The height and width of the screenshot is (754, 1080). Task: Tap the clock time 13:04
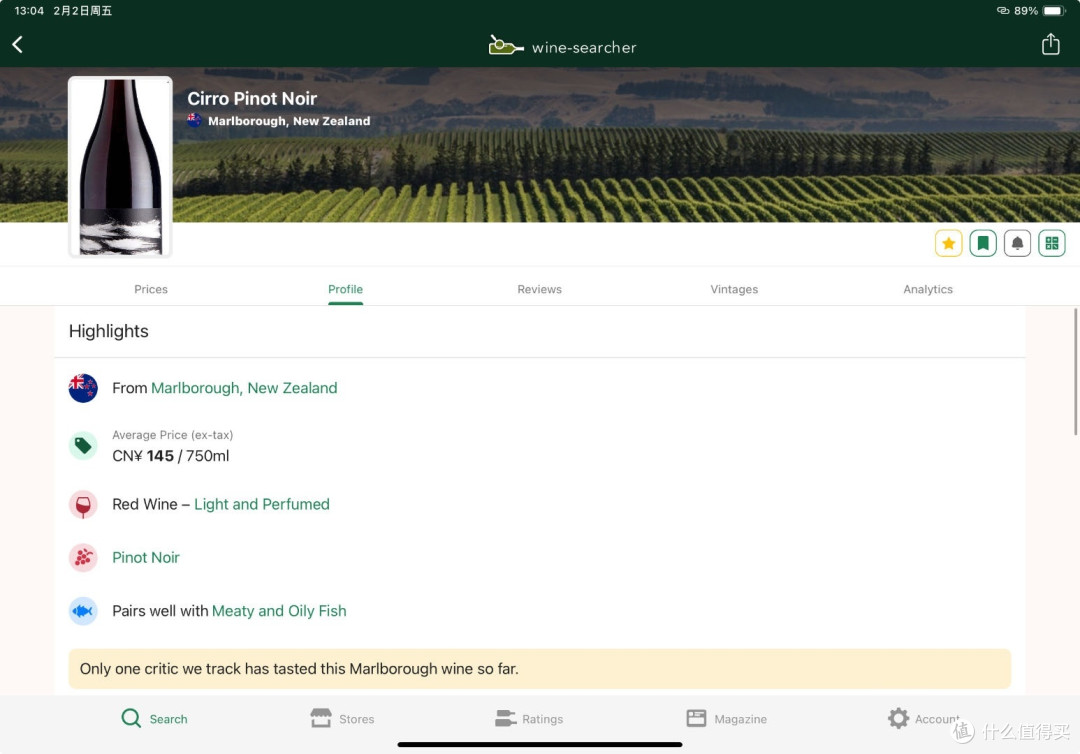[x=29, y=10]
